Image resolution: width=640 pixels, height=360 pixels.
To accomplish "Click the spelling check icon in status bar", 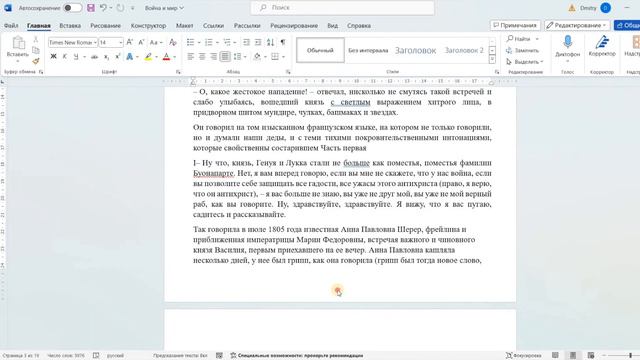I will coord(96,356).
